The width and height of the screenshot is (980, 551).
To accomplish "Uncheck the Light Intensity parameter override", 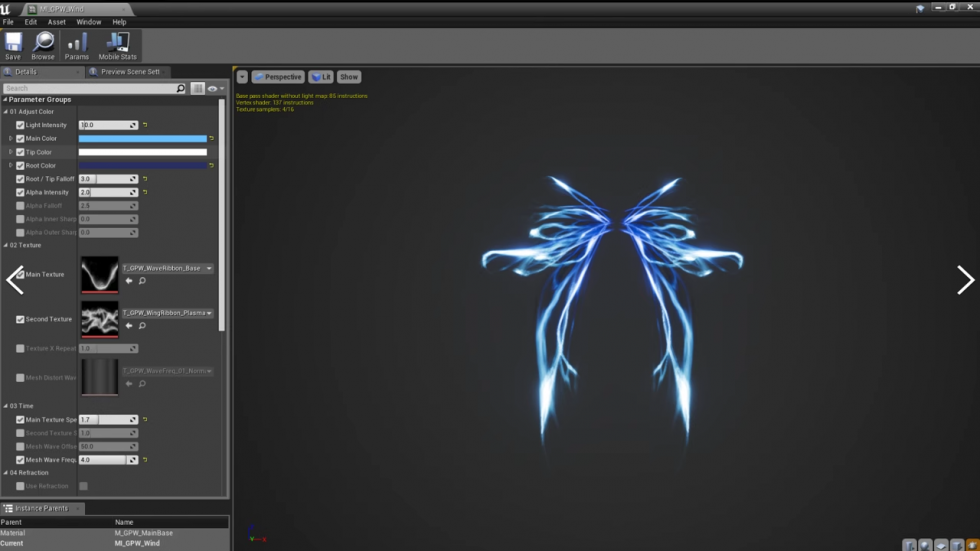I will tap(20, 125).
